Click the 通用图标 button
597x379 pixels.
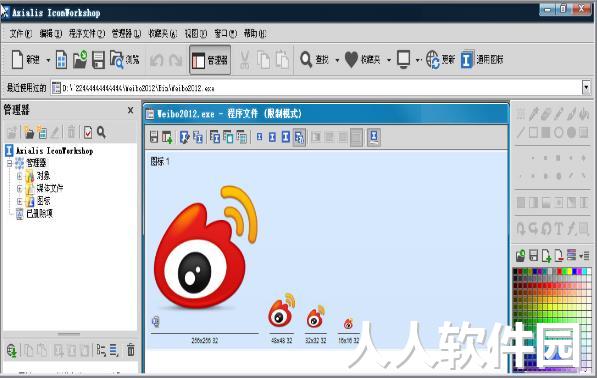coord(482,60)
